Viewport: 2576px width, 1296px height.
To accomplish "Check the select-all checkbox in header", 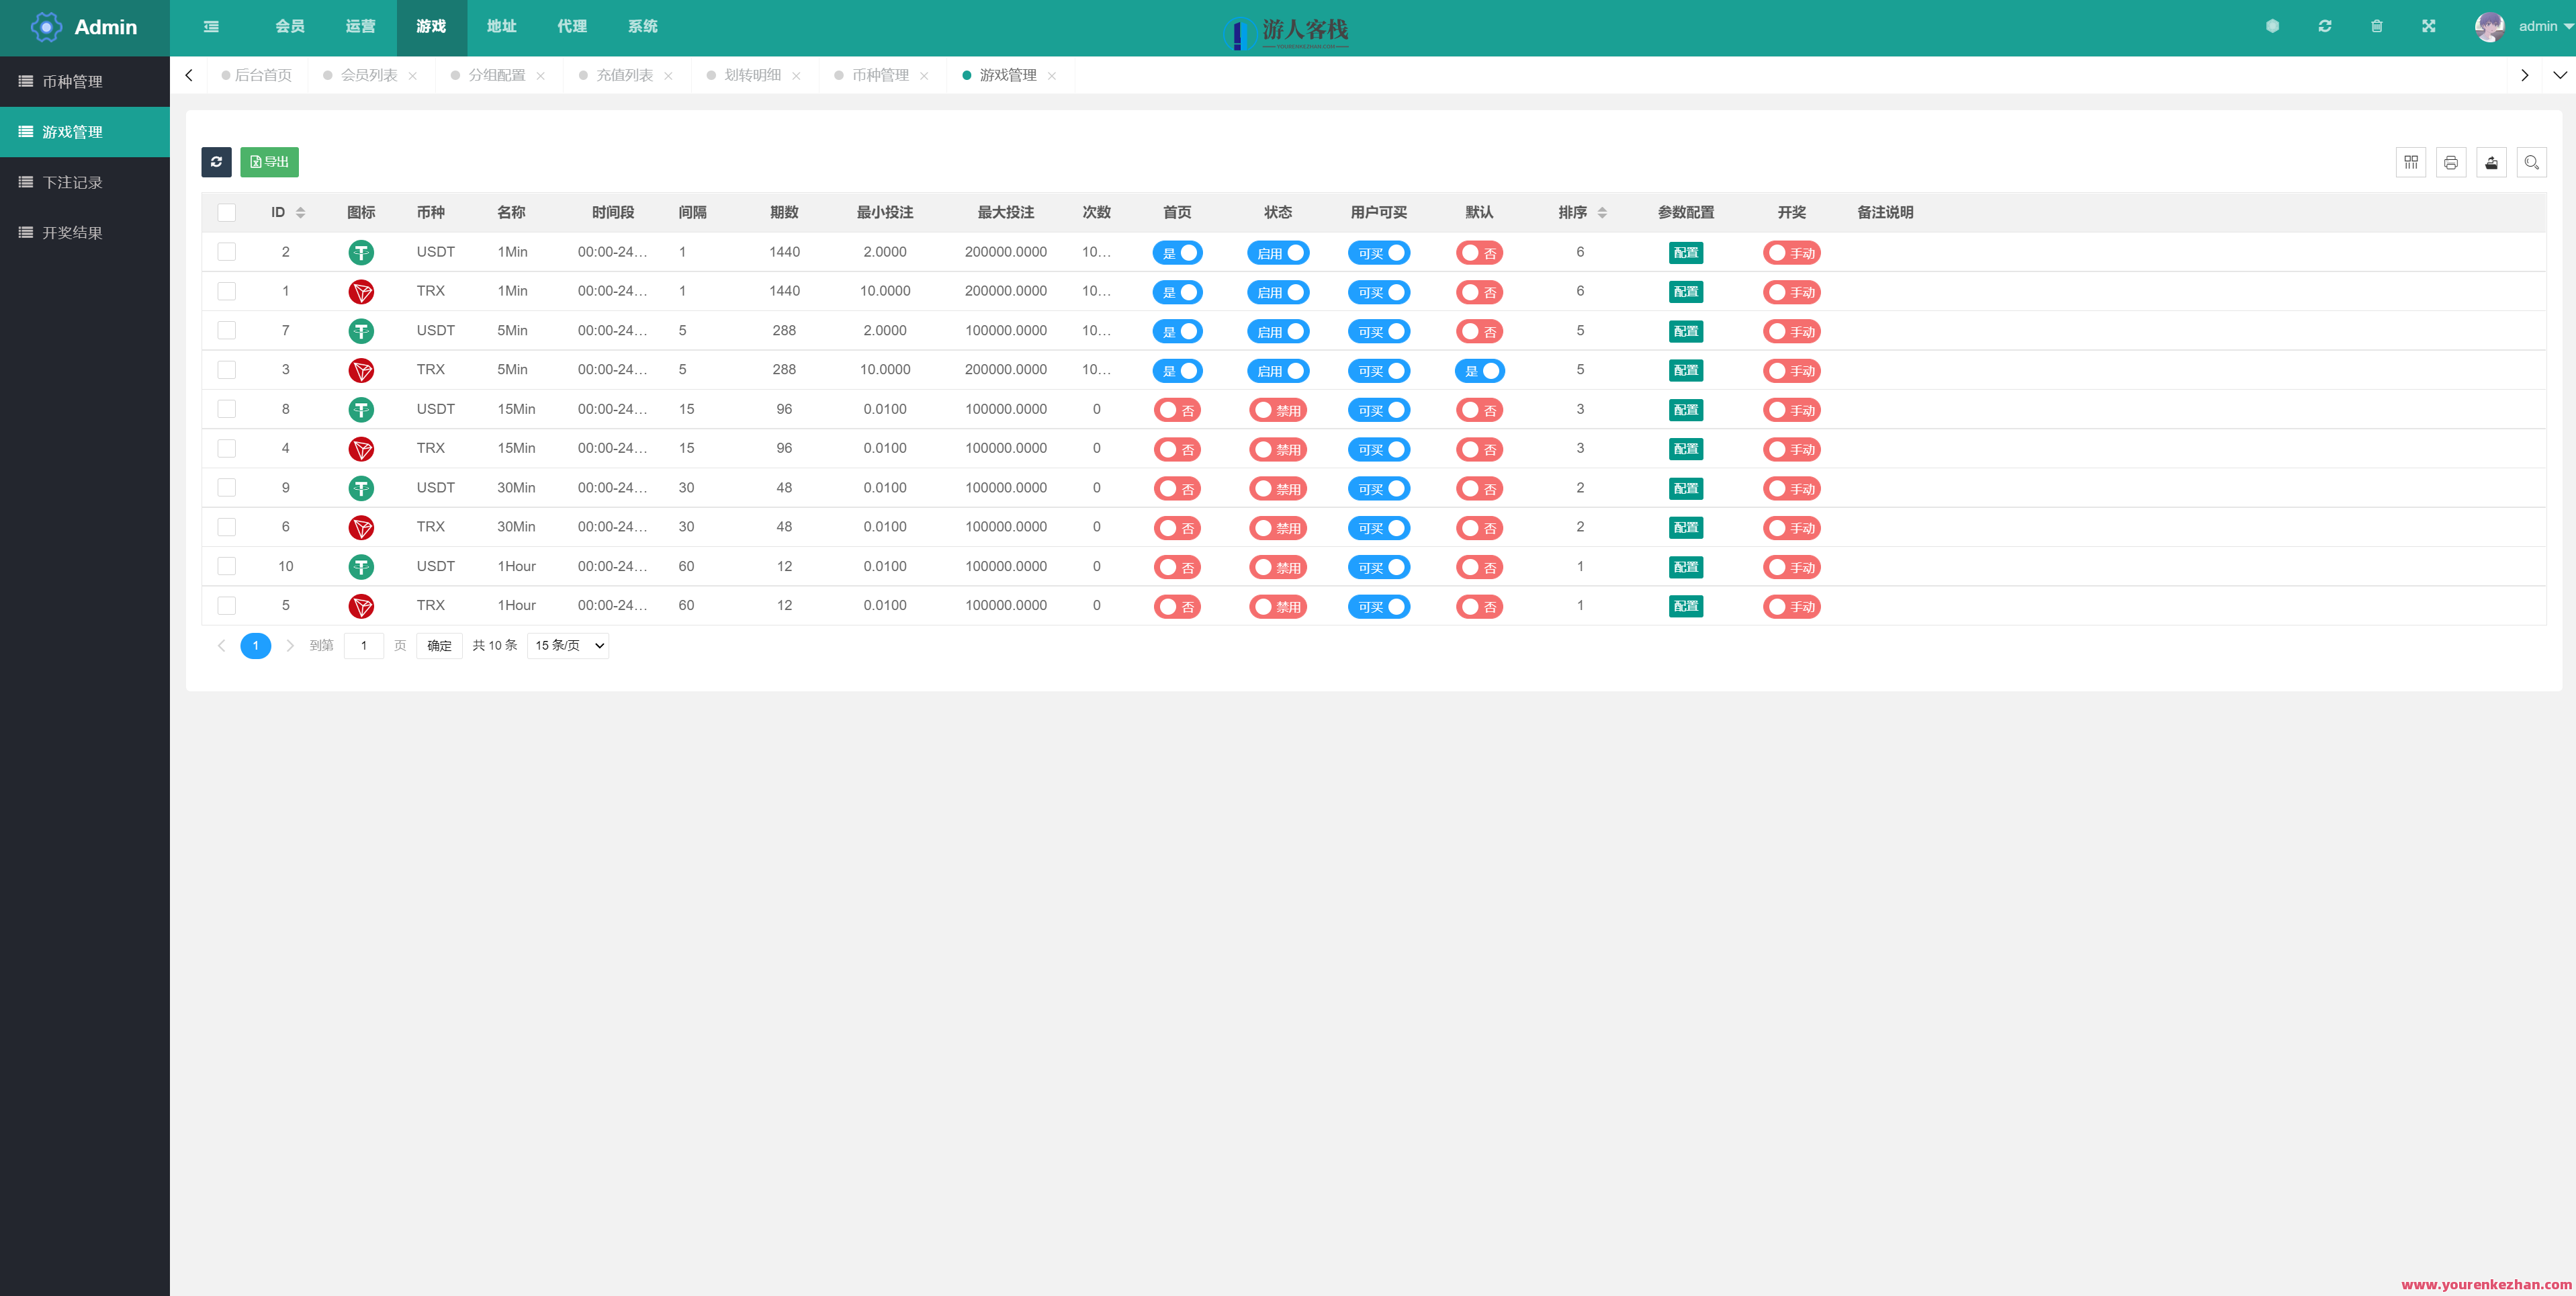I will (227, 213).
